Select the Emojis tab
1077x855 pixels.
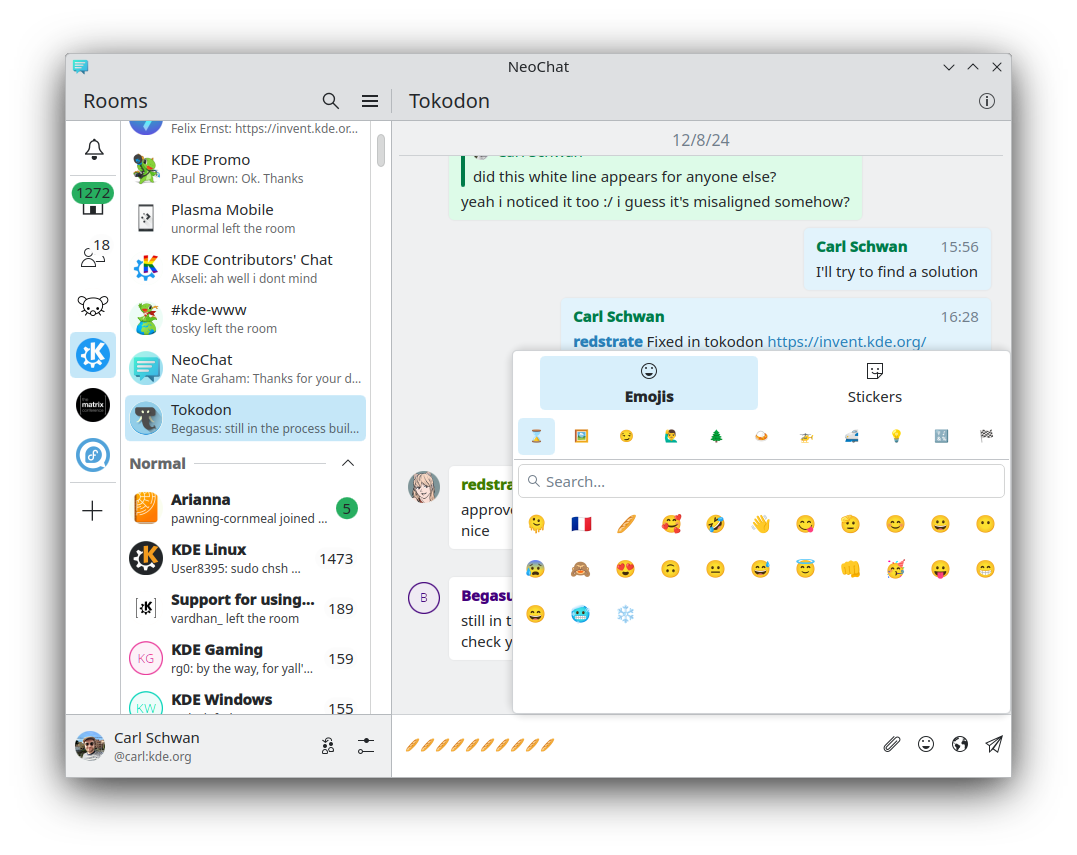(x=649, y=384)
